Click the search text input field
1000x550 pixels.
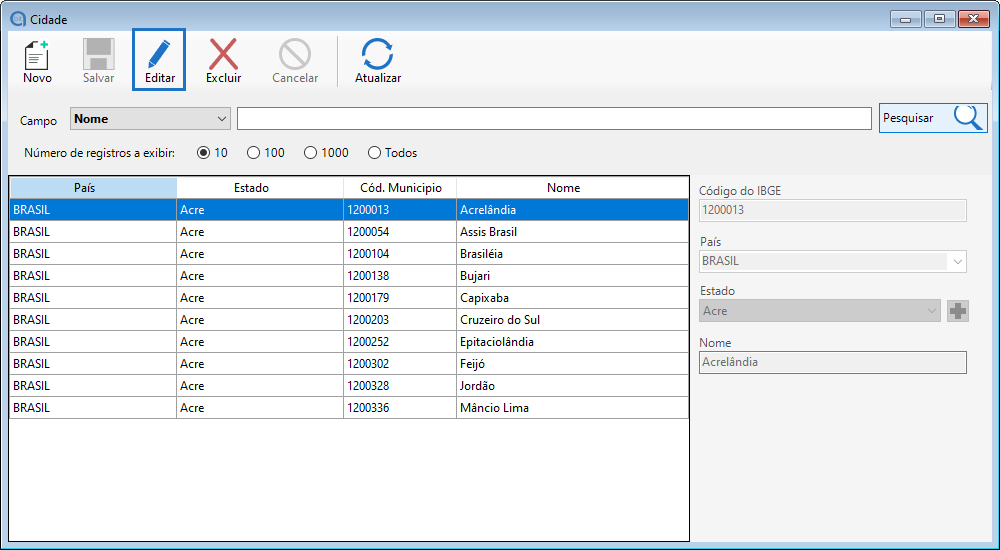coord(554,119)
